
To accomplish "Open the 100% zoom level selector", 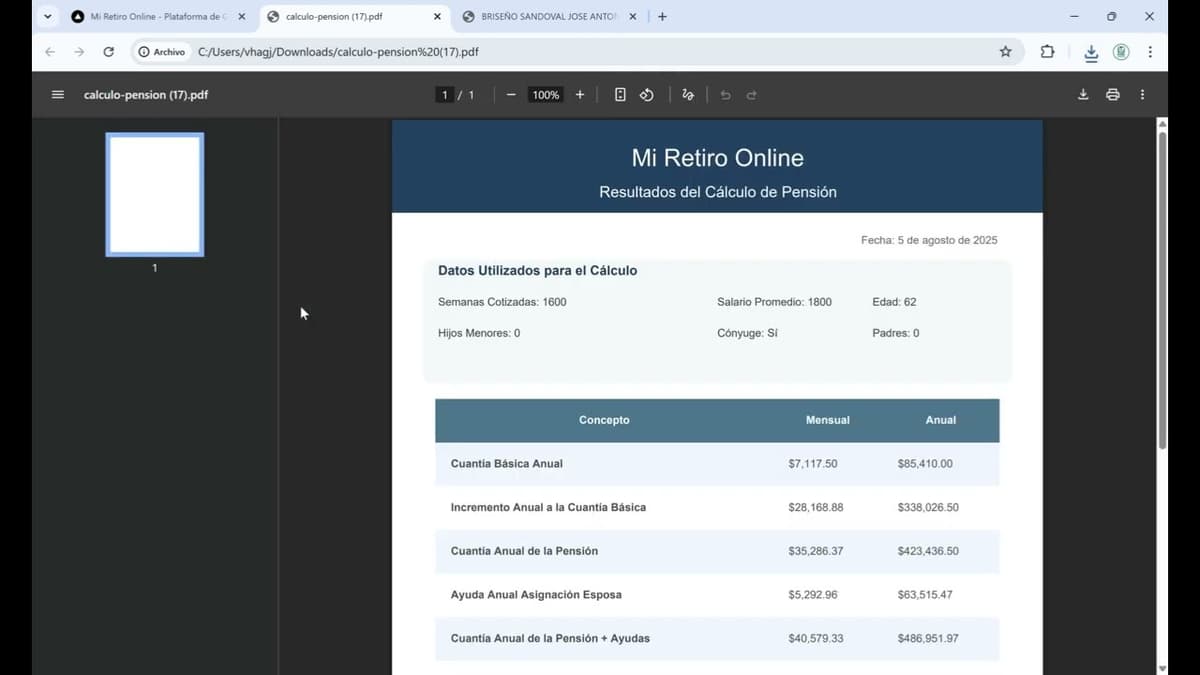I will pyautogui.click(x=545, y=94).
